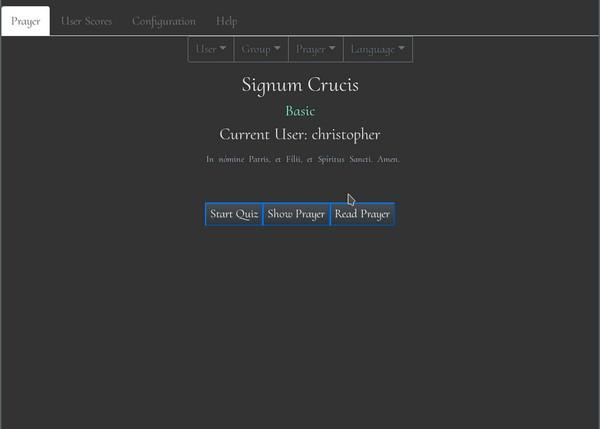Click the green Basic label

(300, 111)
